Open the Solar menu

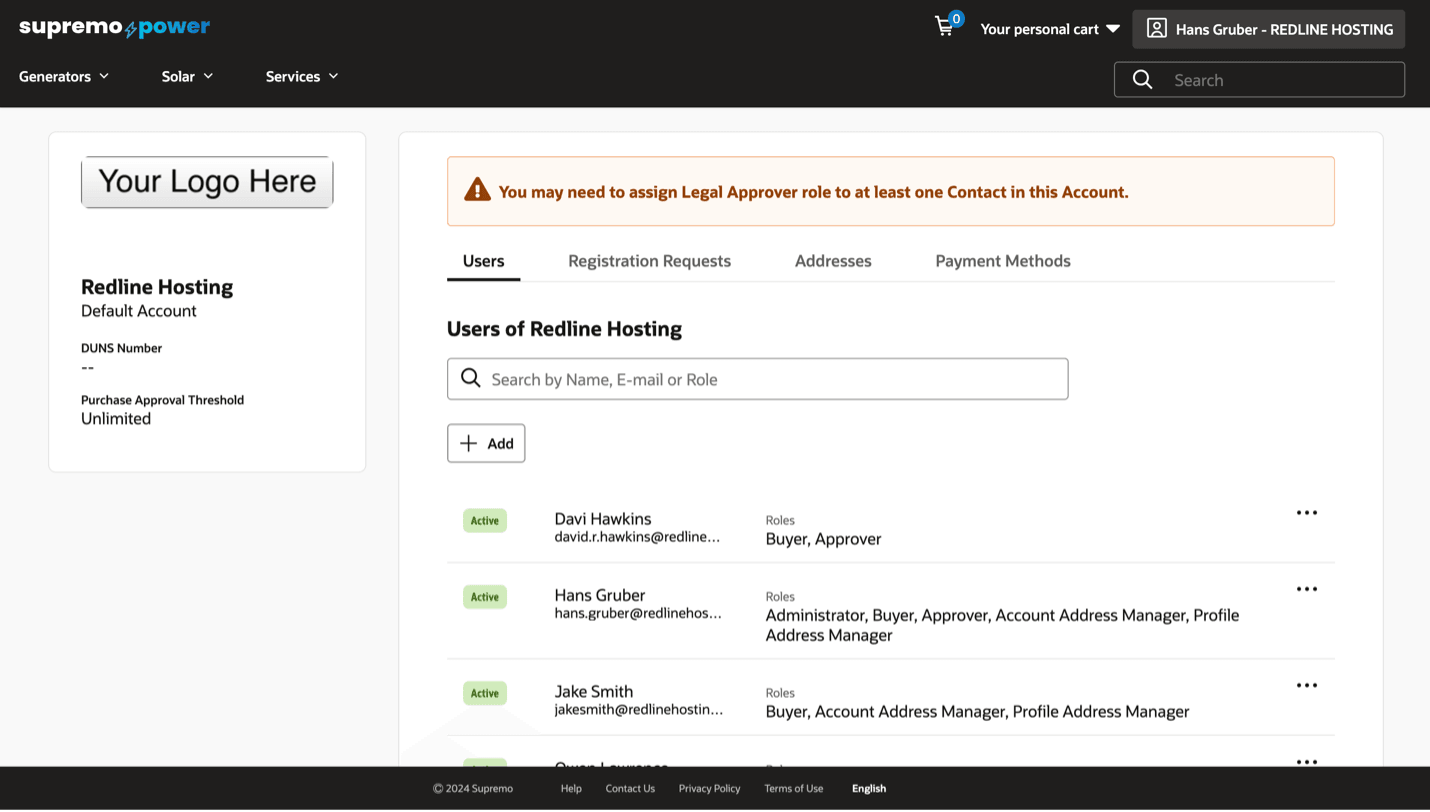point(186,76)
